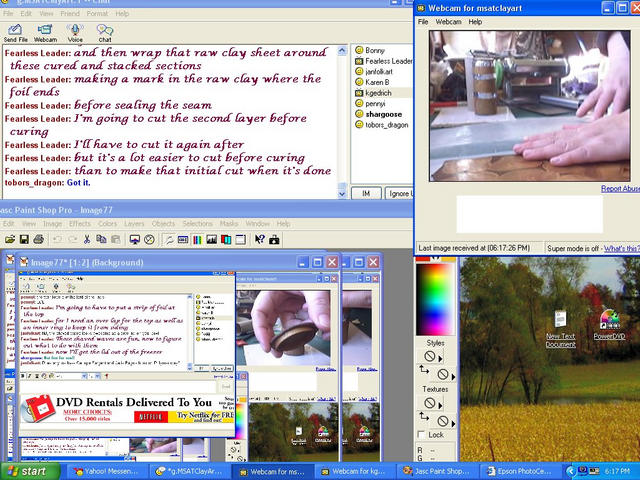640x480 pixels.
Task: Open Layers menu in Paint Shop Pro
Action: [134, 224]
